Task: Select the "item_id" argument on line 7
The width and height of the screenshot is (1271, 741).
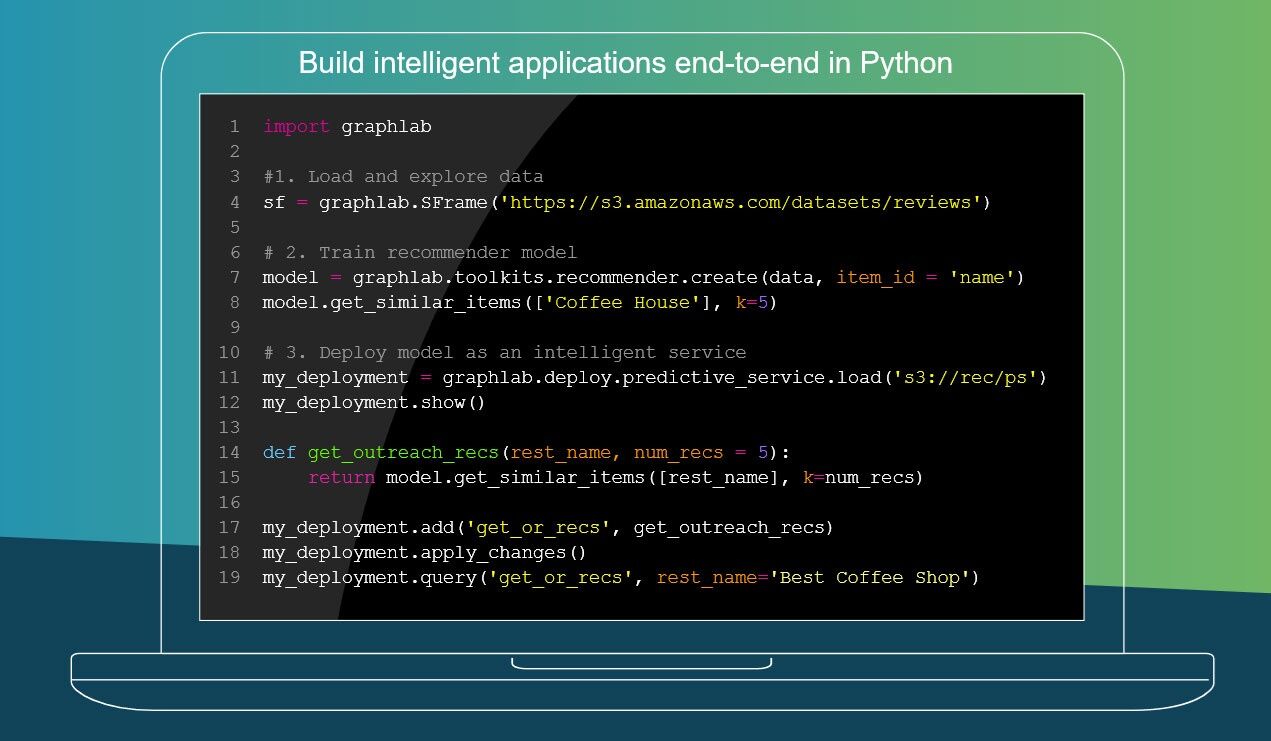Action: coord(875,277)
